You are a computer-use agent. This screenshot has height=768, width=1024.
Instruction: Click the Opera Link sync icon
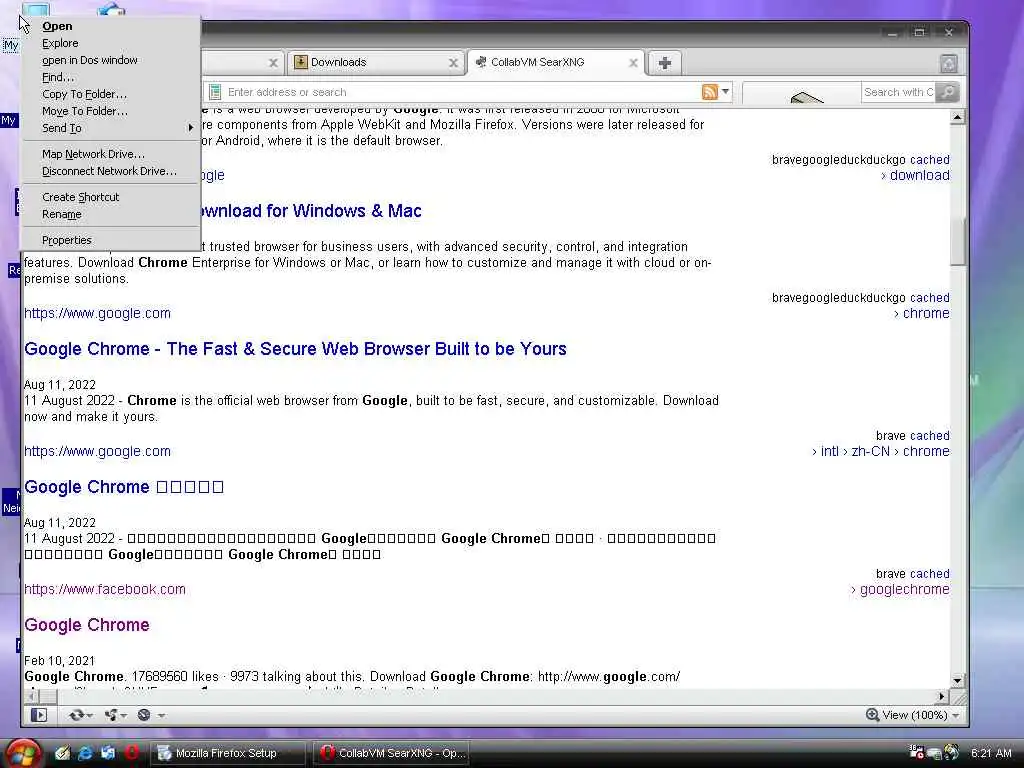click(x=76, y=715)
